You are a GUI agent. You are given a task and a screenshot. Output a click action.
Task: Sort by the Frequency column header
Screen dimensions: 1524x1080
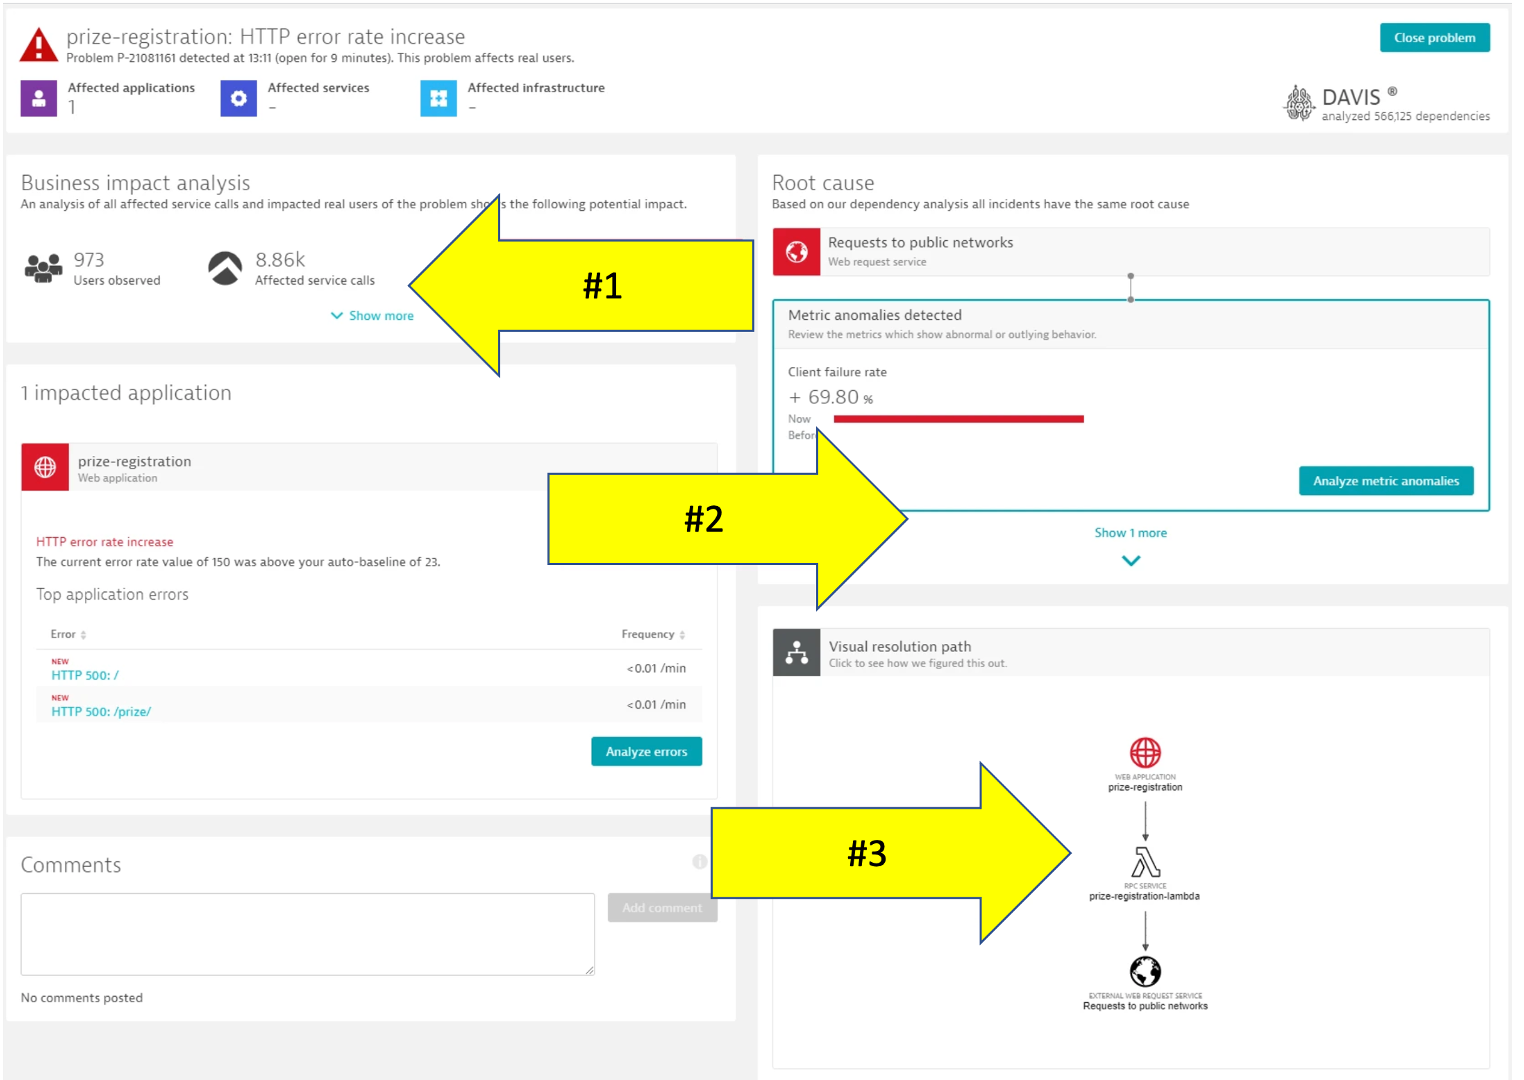[x=653, y=635]
